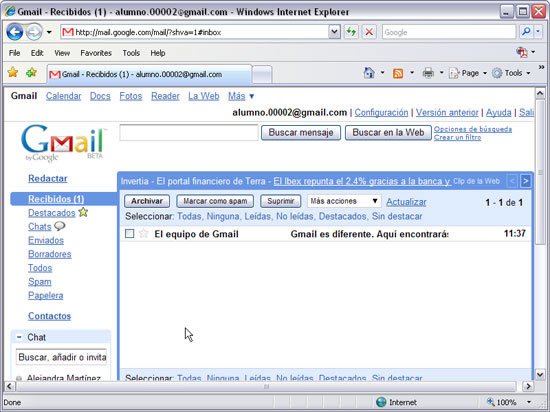Open the Tools gear dropdown in command bar

pyautogui.click(x=511, y=73)
